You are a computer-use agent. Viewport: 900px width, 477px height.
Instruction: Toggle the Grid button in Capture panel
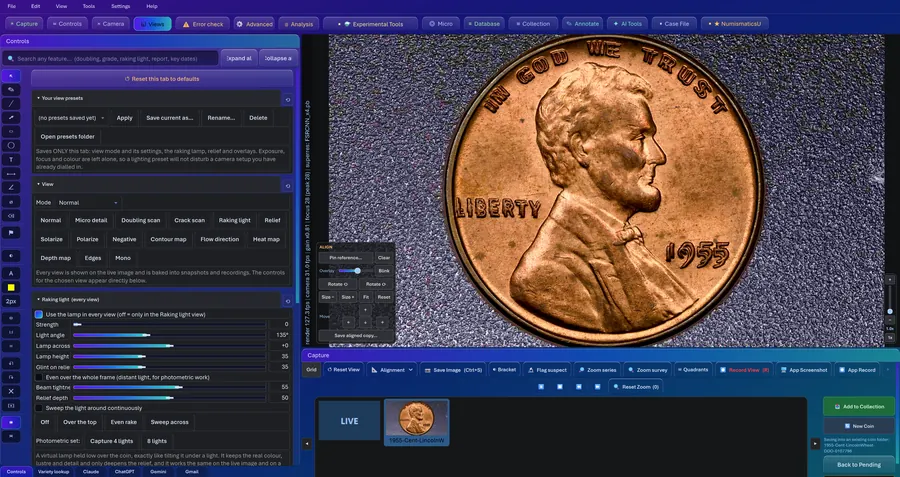311,370
